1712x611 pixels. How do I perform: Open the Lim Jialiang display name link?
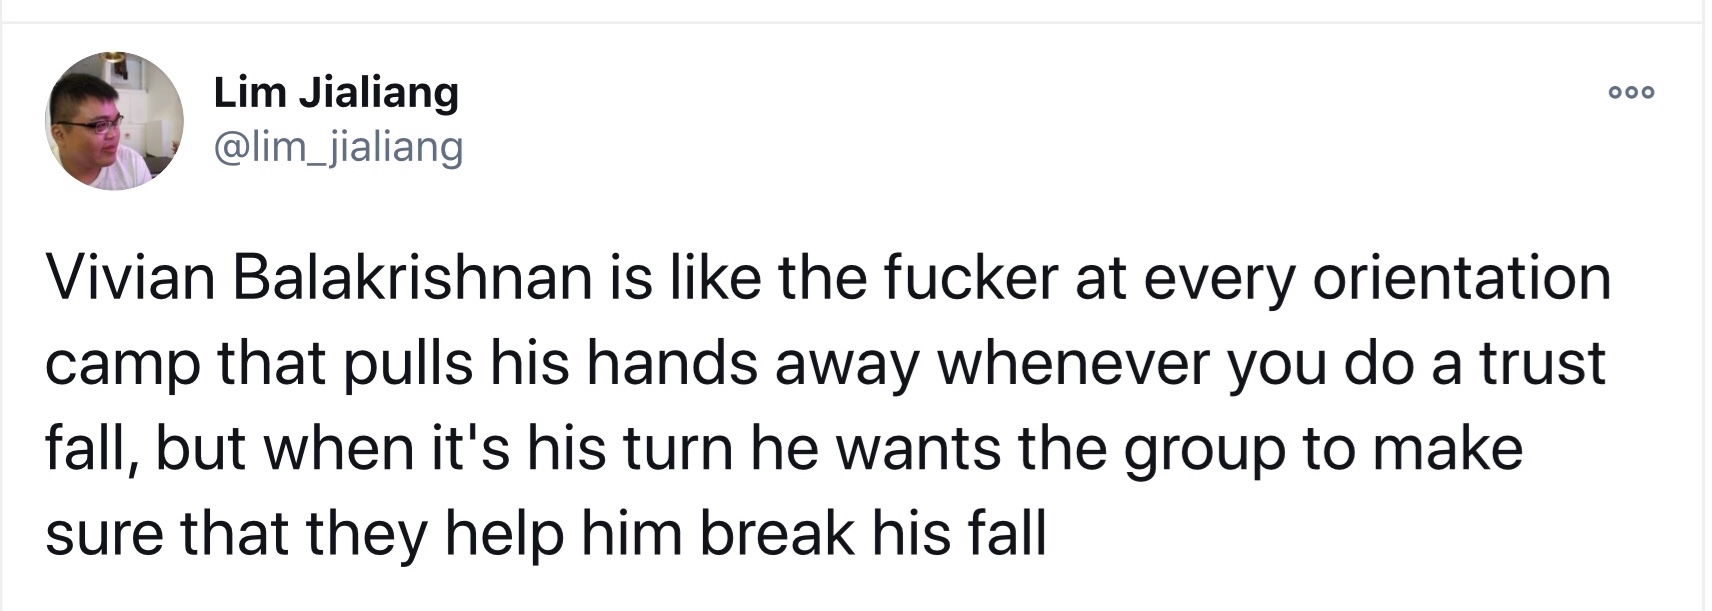pos(336,92)
